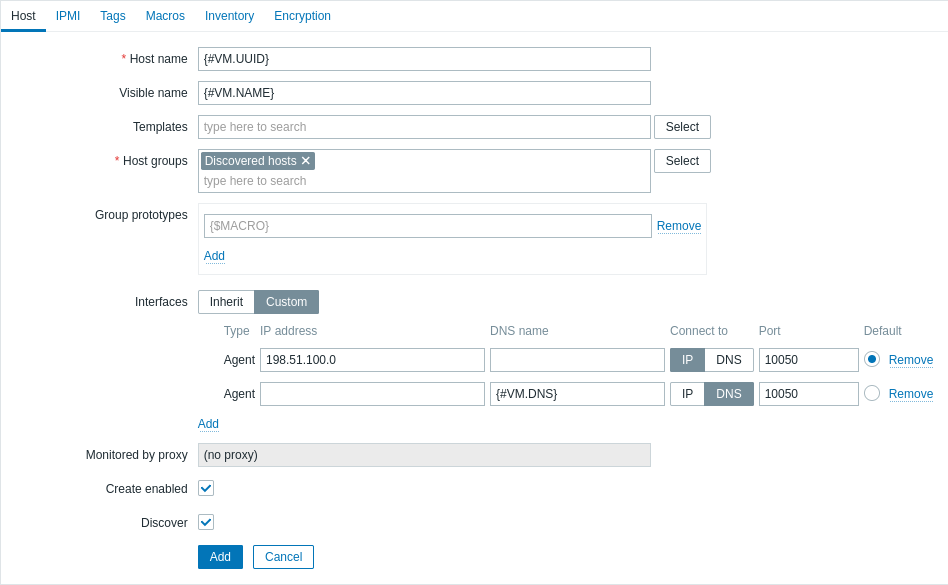The width and height of the screenshot is (948, 585).
Task: Focus the Visible name input field
Action: [x=424, y=93]
